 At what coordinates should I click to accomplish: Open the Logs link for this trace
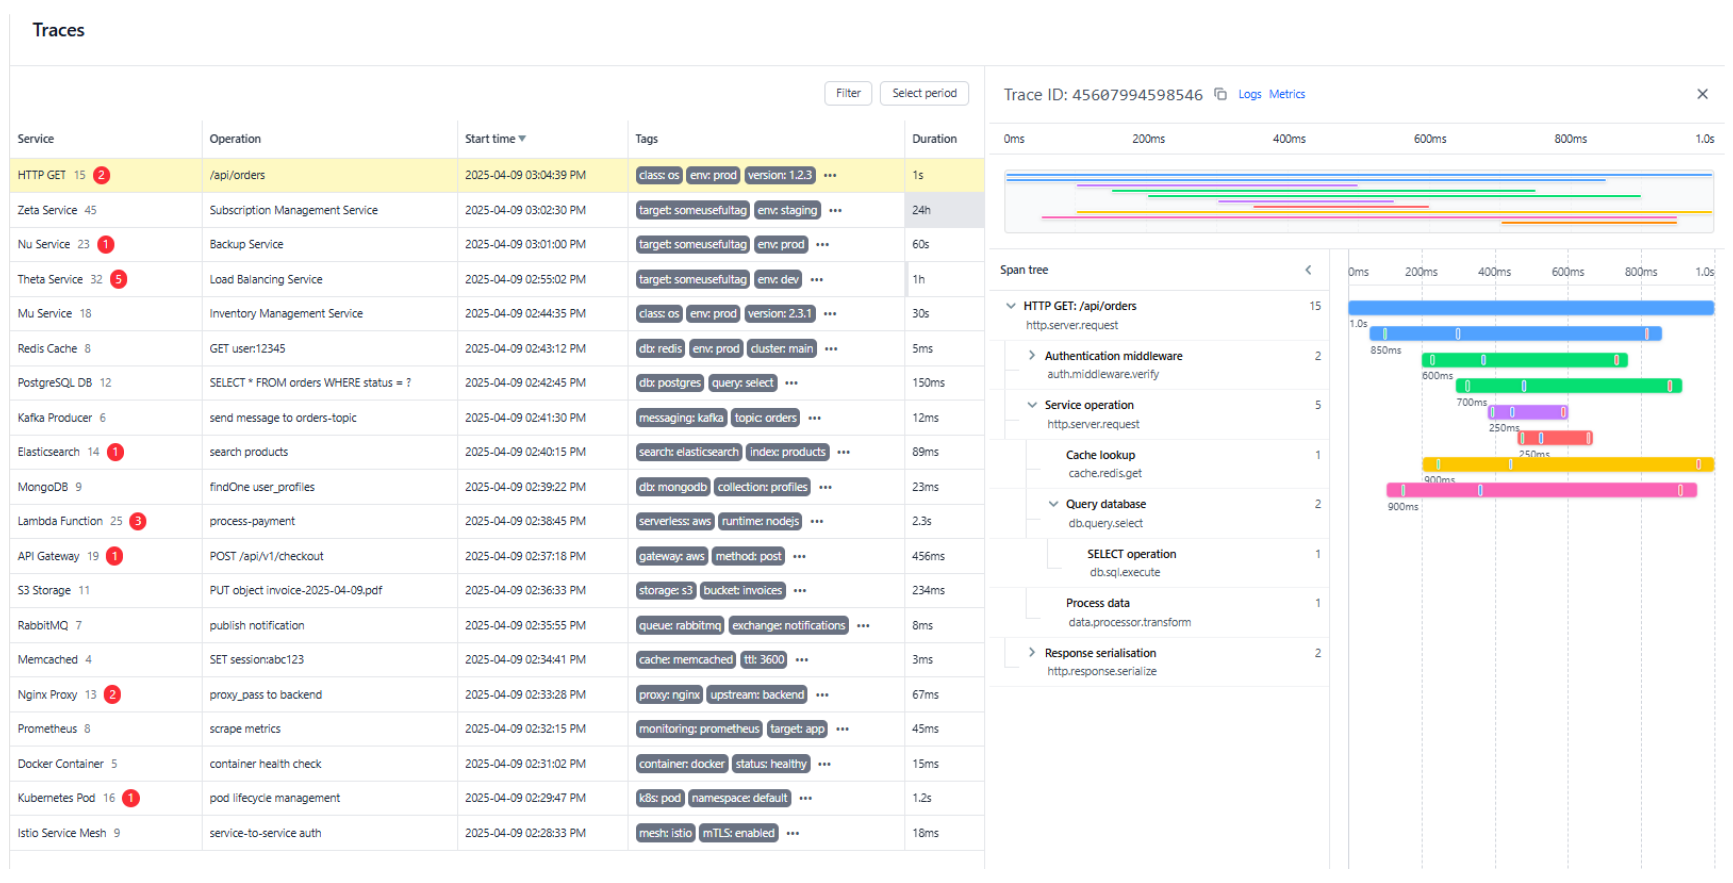(1249, 94)
